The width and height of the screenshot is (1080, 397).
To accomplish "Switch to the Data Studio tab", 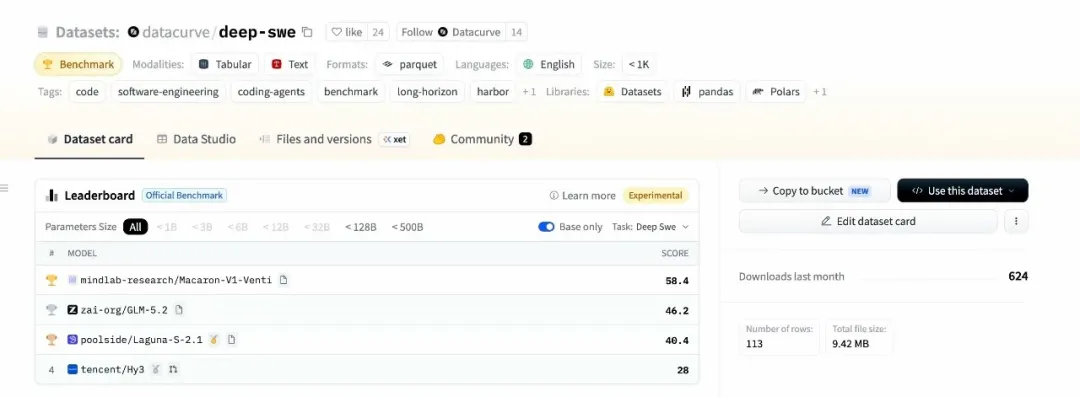I will pyautogui.click(x=196, y=139).
